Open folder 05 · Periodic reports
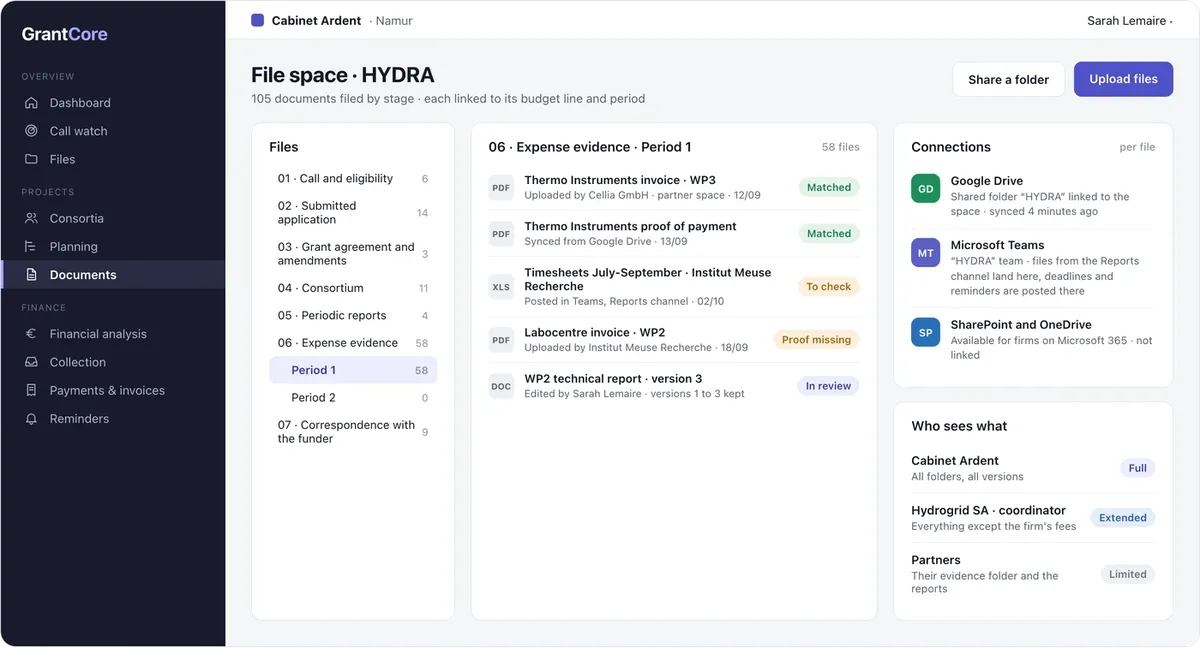Viewport: 1200px width, 648px height. 353,316
